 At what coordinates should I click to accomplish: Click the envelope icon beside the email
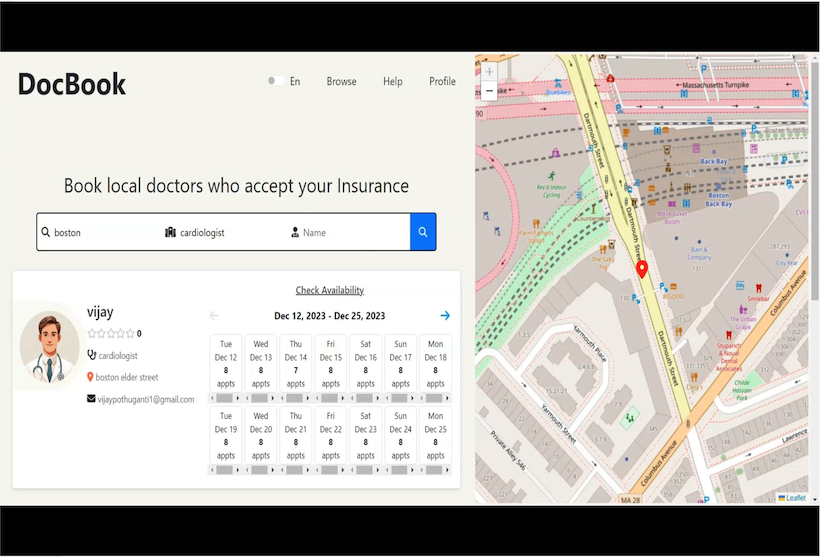[91, 399]
